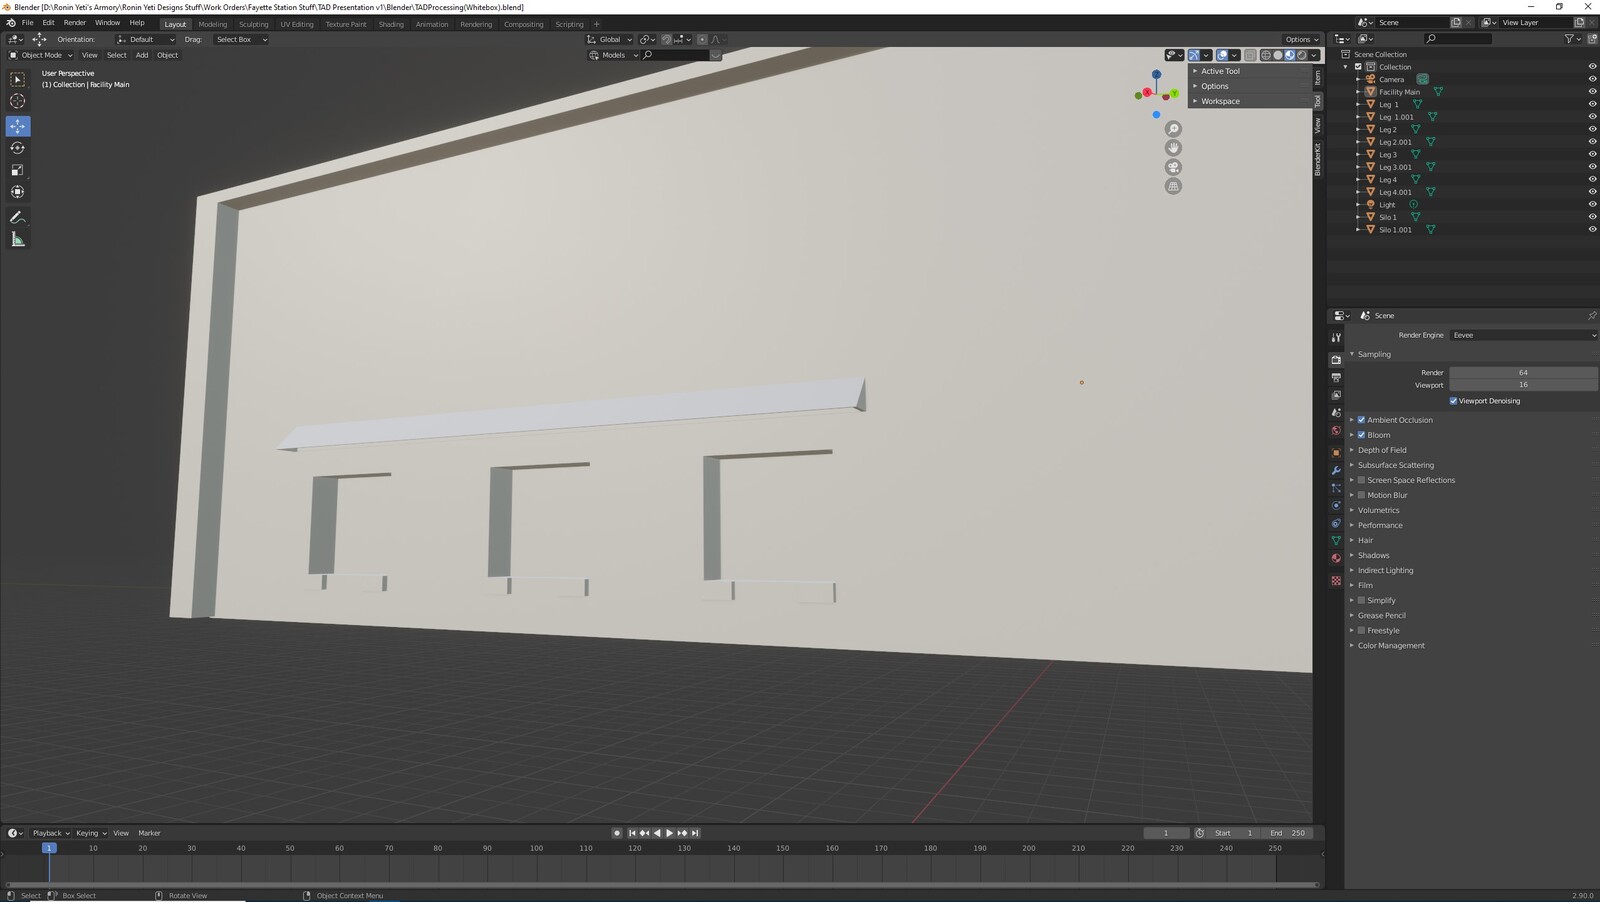
Task: Open the View Layer properties tab icon
Action: pos(1336,395)
